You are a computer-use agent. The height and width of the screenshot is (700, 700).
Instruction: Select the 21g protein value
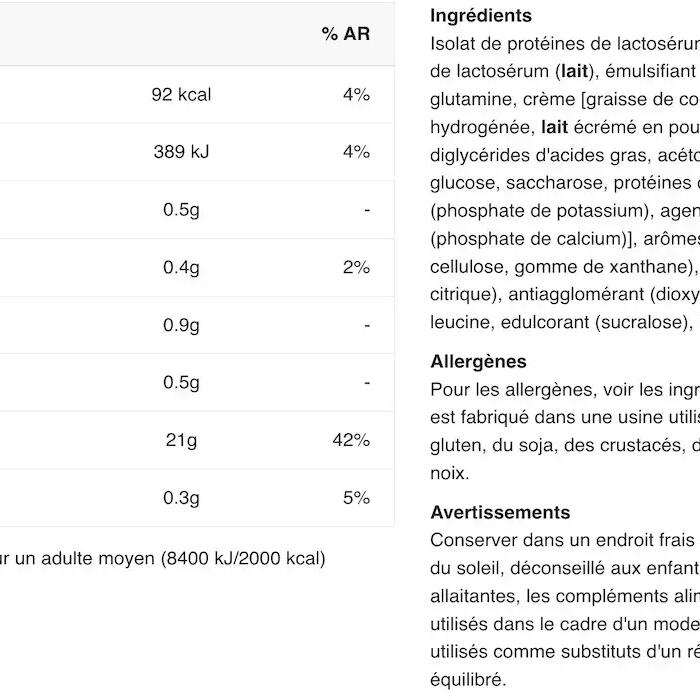181,440
